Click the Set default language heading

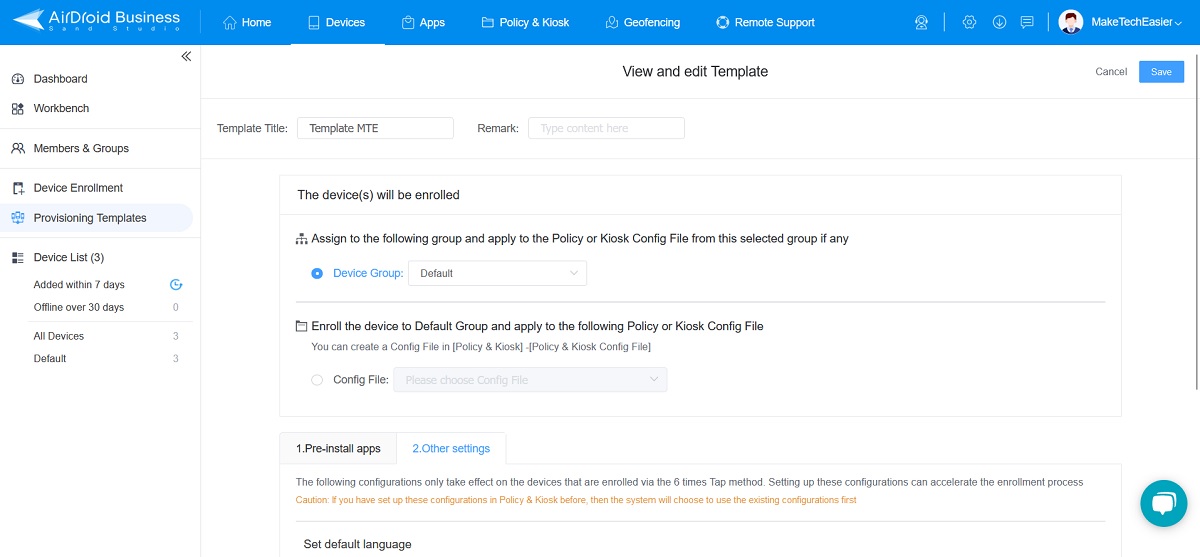click(358, 544)
